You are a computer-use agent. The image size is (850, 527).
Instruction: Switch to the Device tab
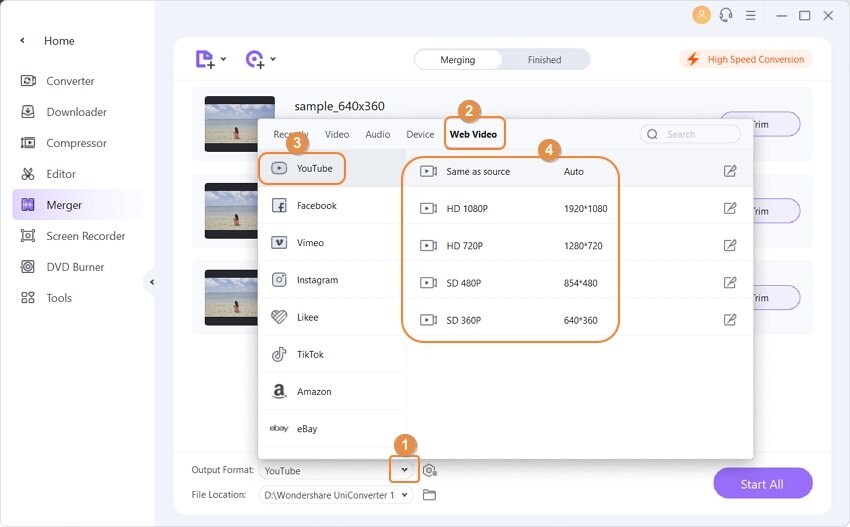420,134
